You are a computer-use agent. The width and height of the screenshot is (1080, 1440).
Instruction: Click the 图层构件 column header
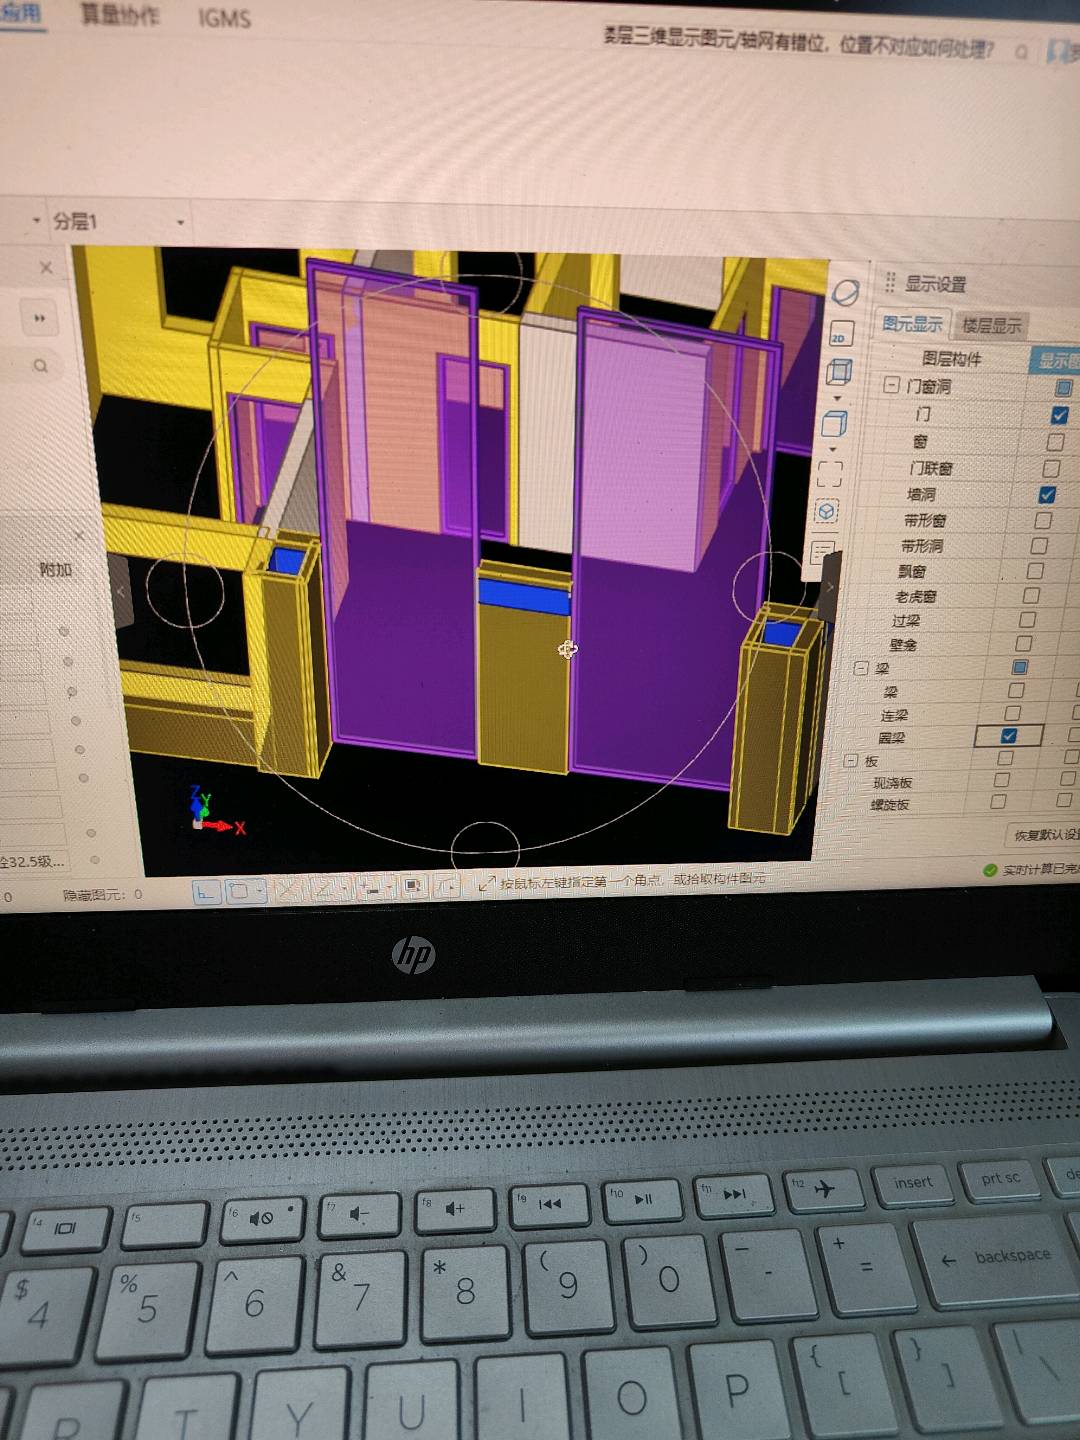[x=951, y=358]
